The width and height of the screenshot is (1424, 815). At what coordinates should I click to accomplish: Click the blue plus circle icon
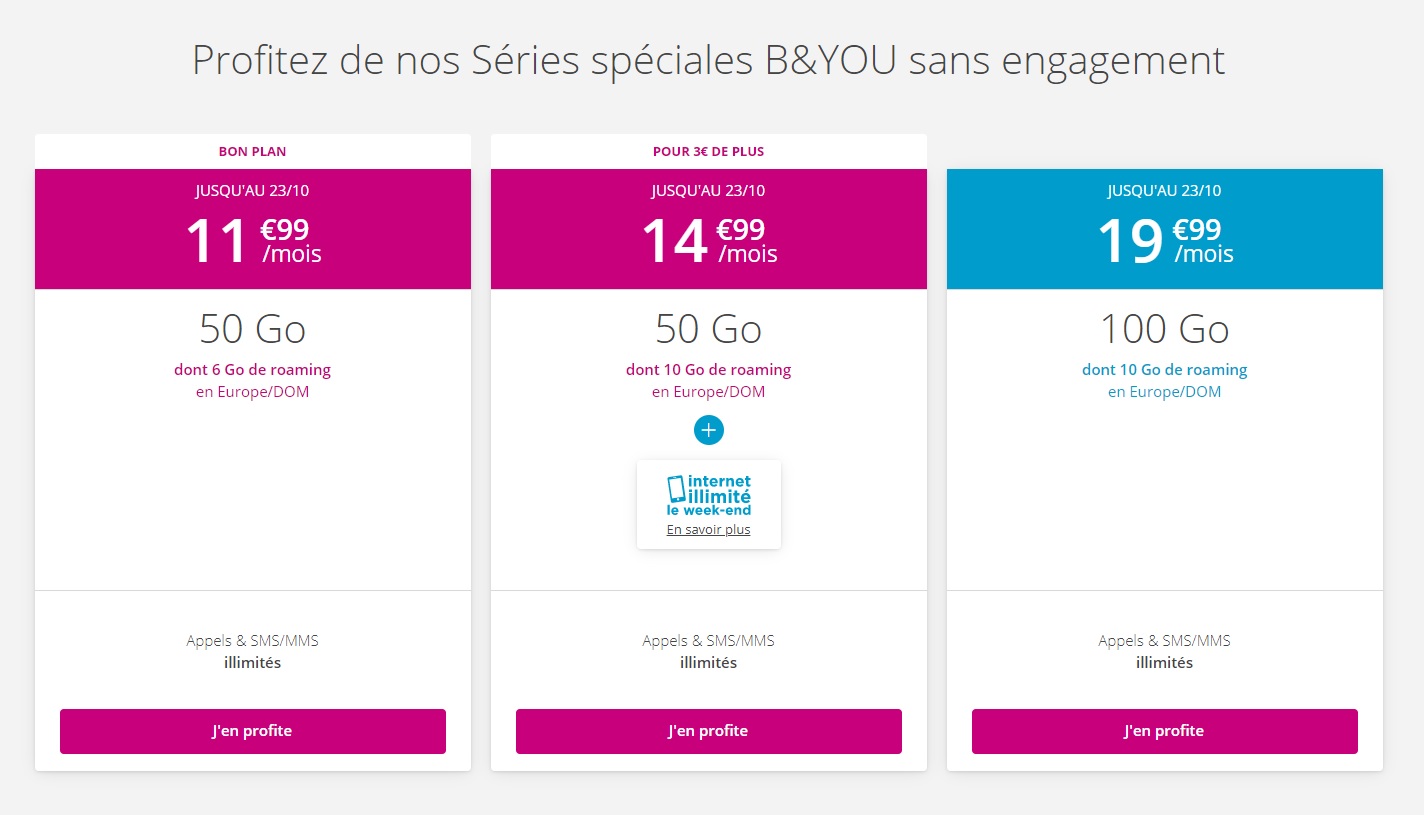click(x=708, y=430)
